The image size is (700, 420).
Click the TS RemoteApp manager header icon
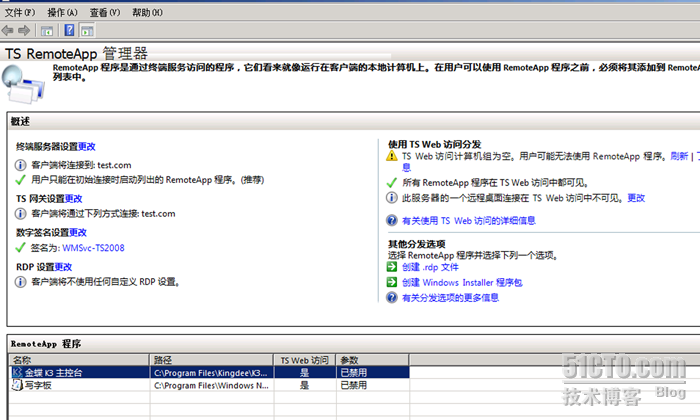[23, 84]
